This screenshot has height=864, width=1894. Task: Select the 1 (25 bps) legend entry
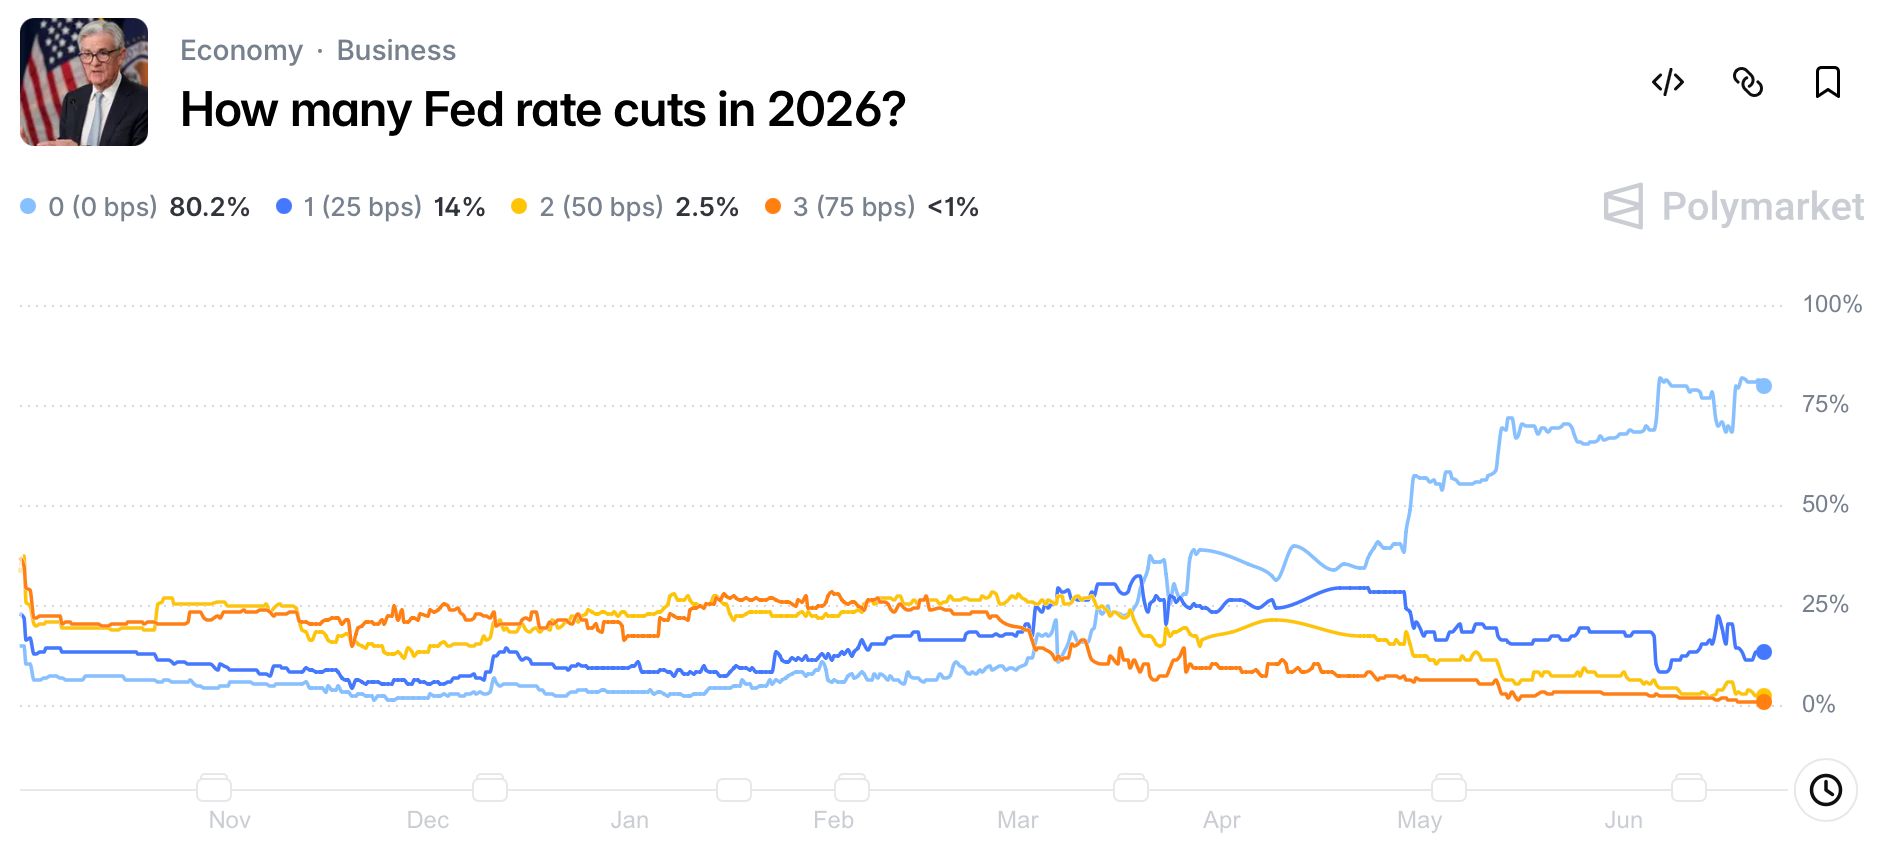(381, 207)
